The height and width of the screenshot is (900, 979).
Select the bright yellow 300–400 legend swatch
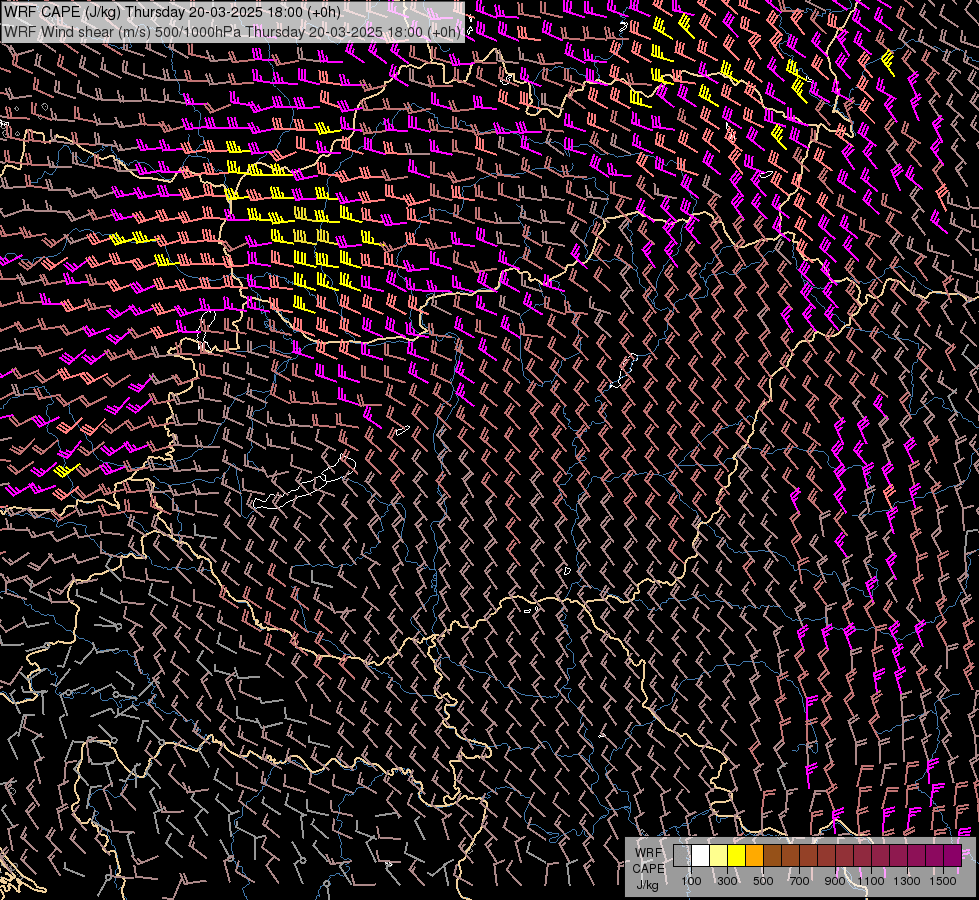pos(737,855)
